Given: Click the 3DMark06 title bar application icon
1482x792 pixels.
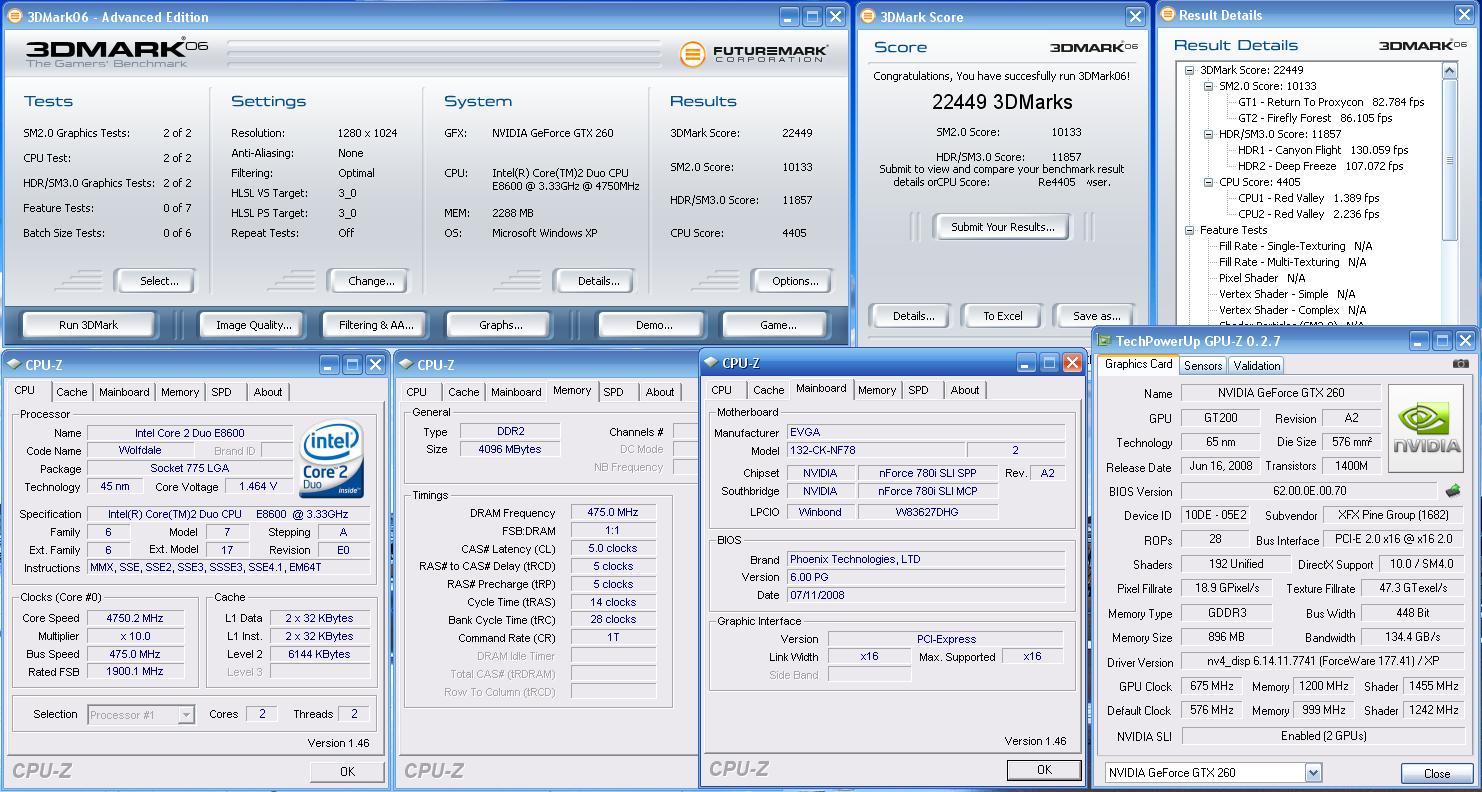Looking at the screenshot, I should [14, 16].
